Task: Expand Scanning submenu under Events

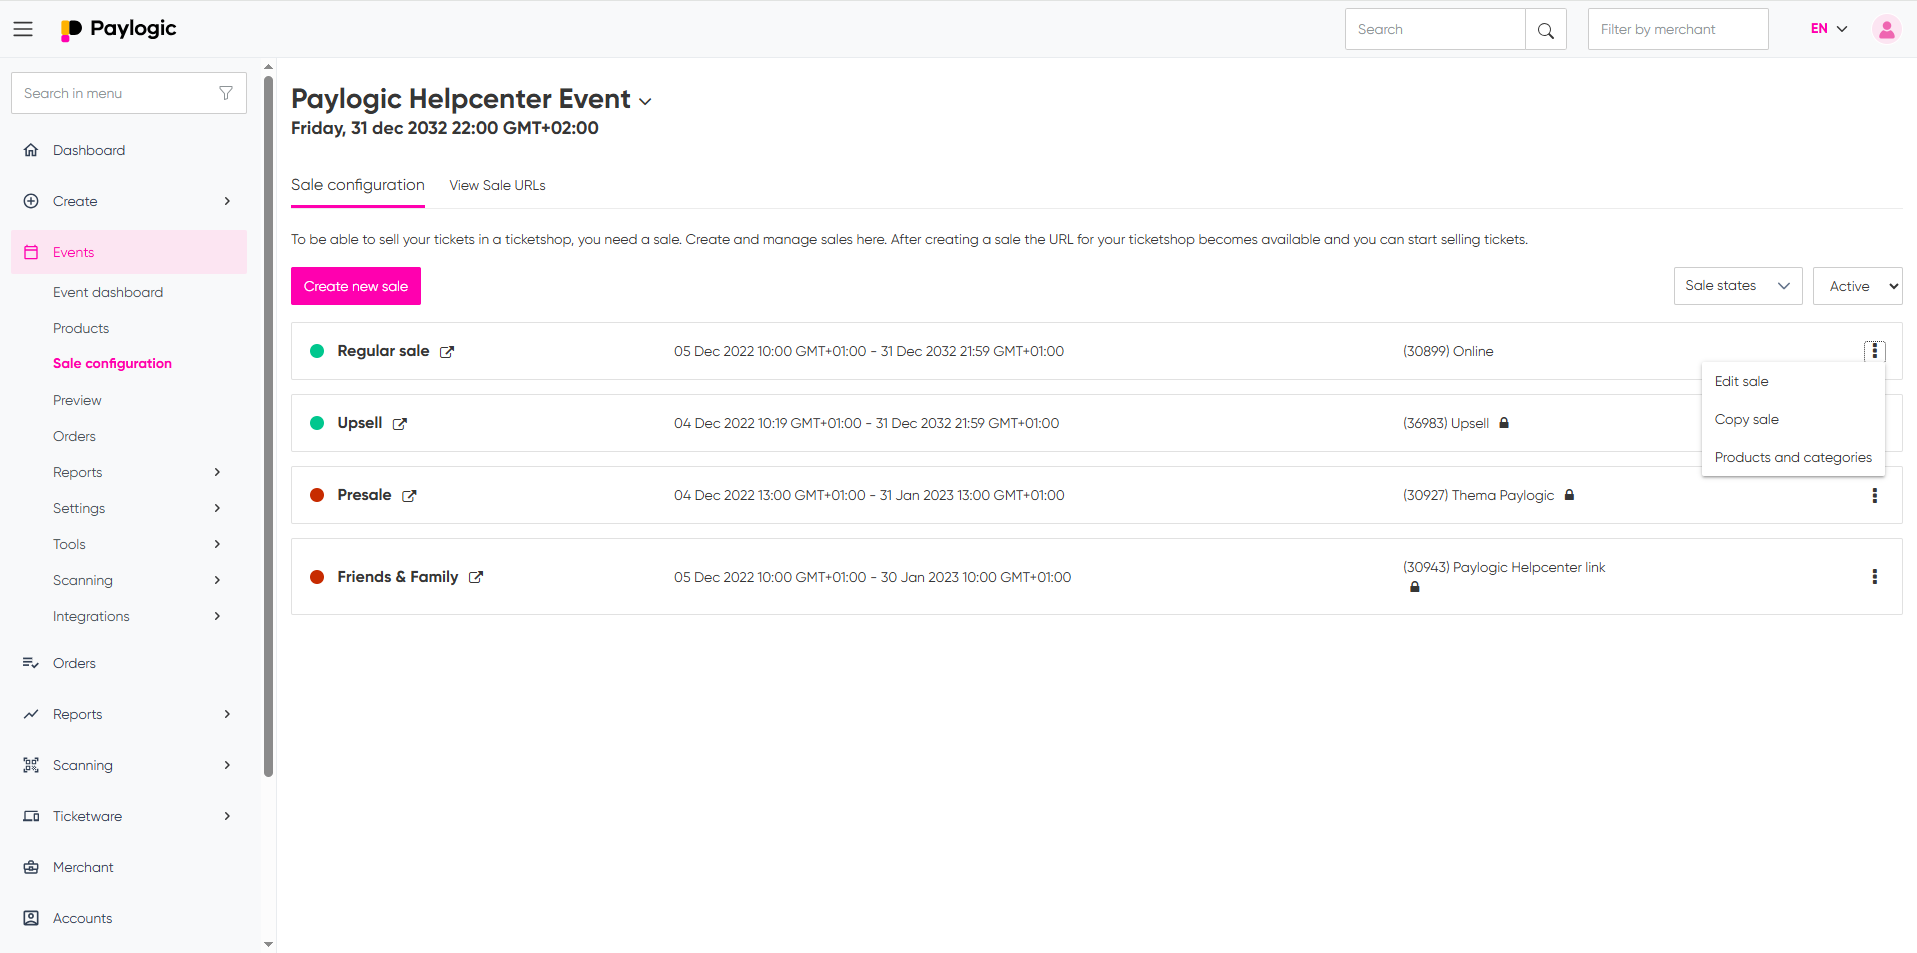Action: coord(217,580)
